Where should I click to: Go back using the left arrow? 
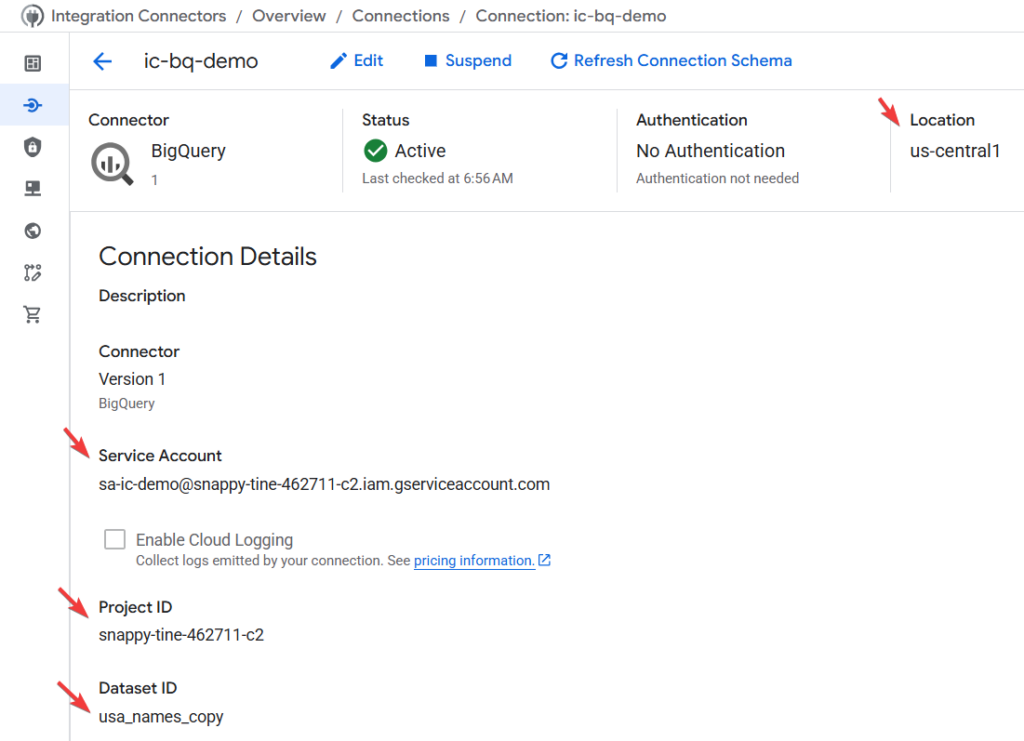point(102,61)
